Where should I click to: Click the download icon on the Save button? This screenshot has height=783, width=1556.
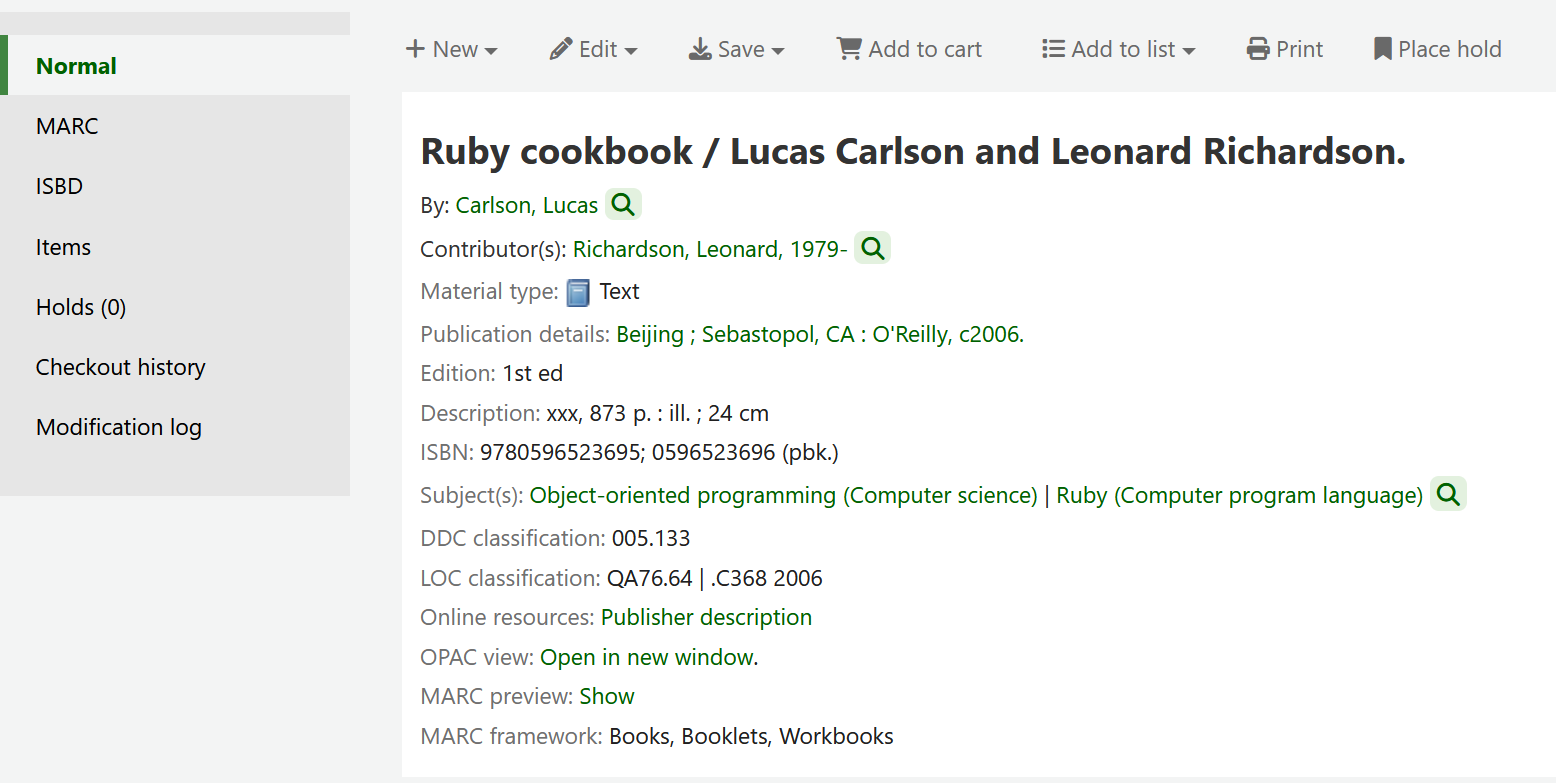click(699, 48)
